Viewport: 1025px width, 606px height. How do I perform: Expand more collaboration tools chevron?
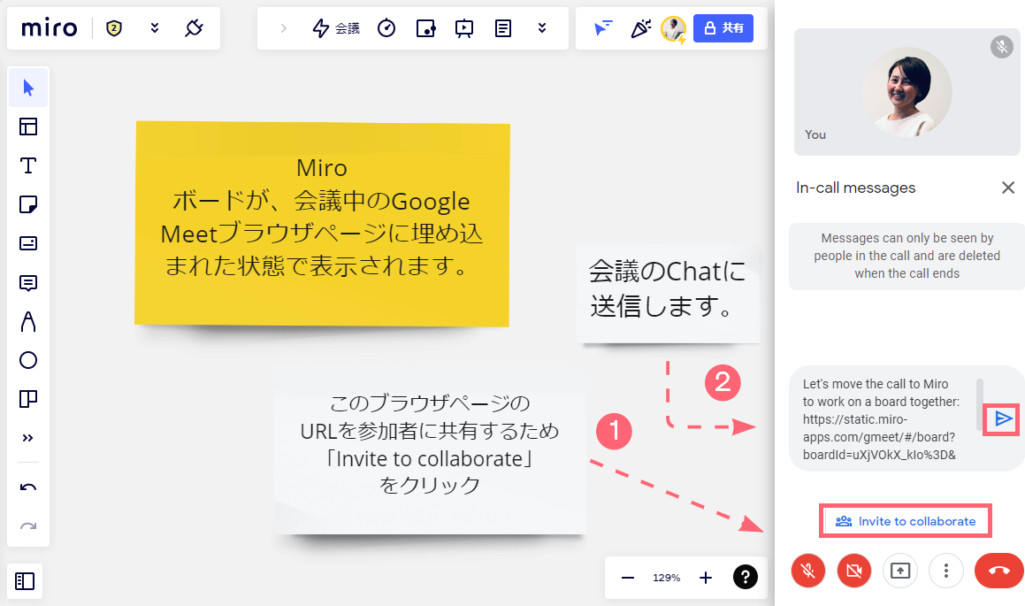click(542, 28)
